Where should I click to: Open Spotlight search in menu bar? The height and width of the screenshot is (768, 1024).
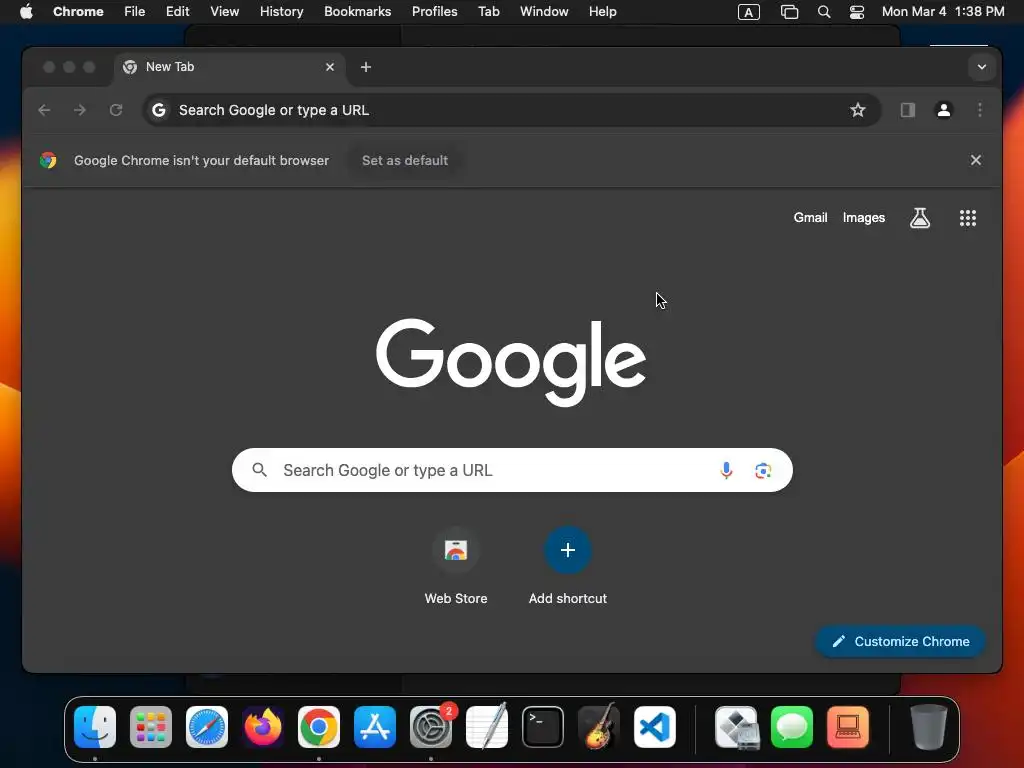click(824, 12)
